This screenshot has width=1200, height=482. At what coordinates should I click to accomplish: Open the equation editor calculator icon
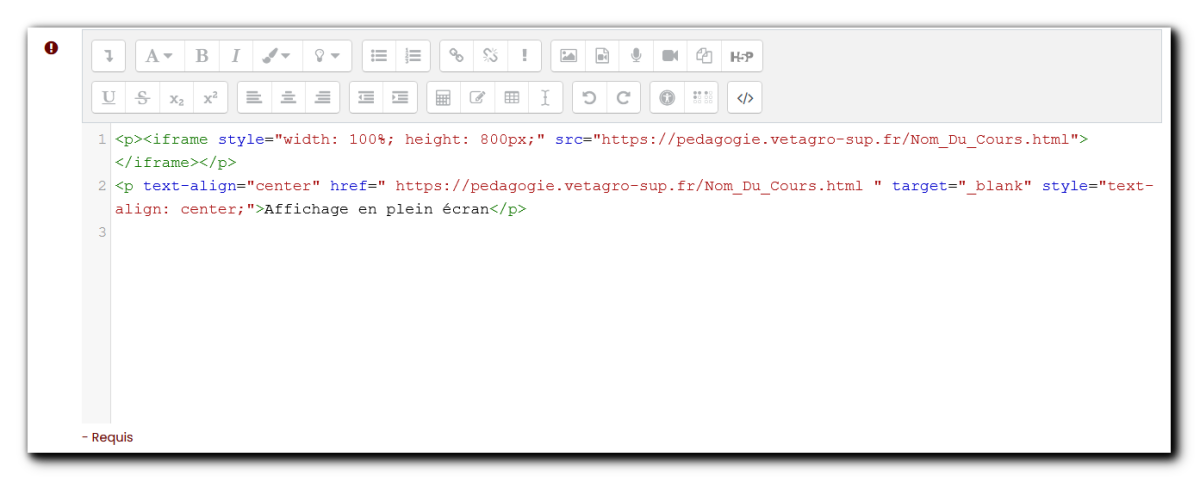pos(443,97)
